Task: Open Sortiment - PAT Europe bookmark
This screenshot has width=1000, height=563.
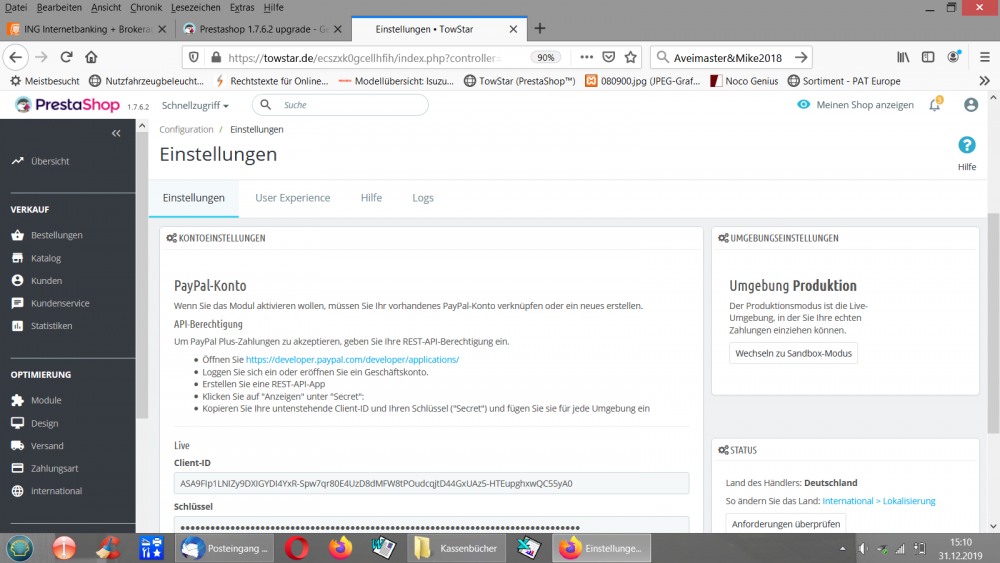Action: (x=844, y=81)
